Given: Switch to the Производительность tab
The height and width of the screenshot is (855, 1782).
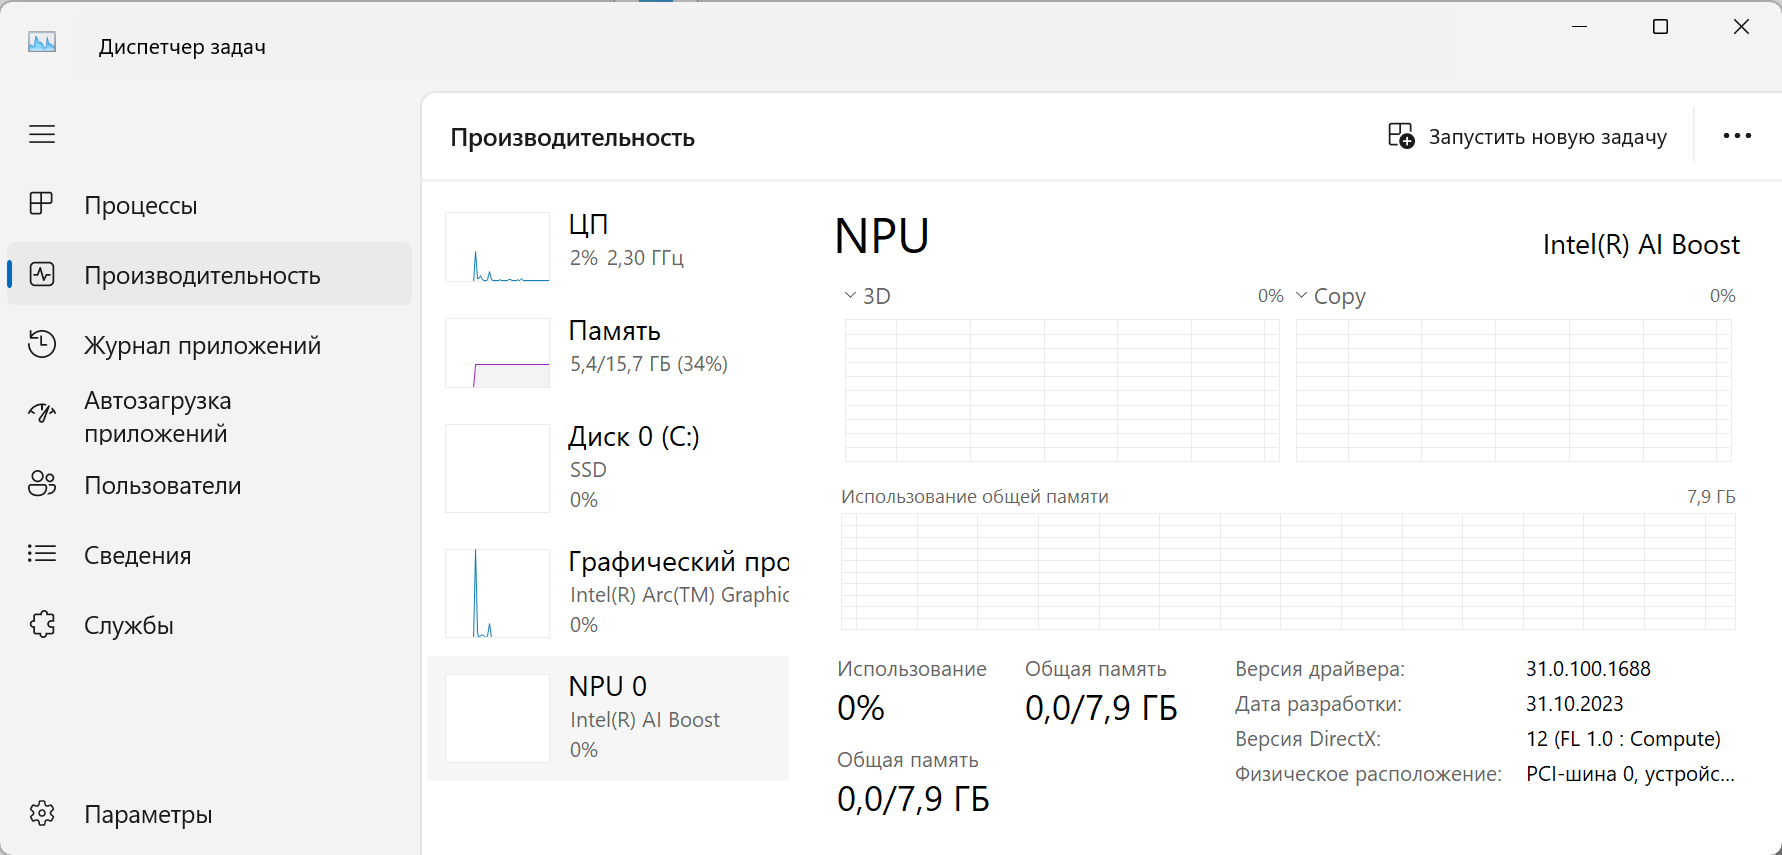Looking at the screenshot, I should pos(202,275).
